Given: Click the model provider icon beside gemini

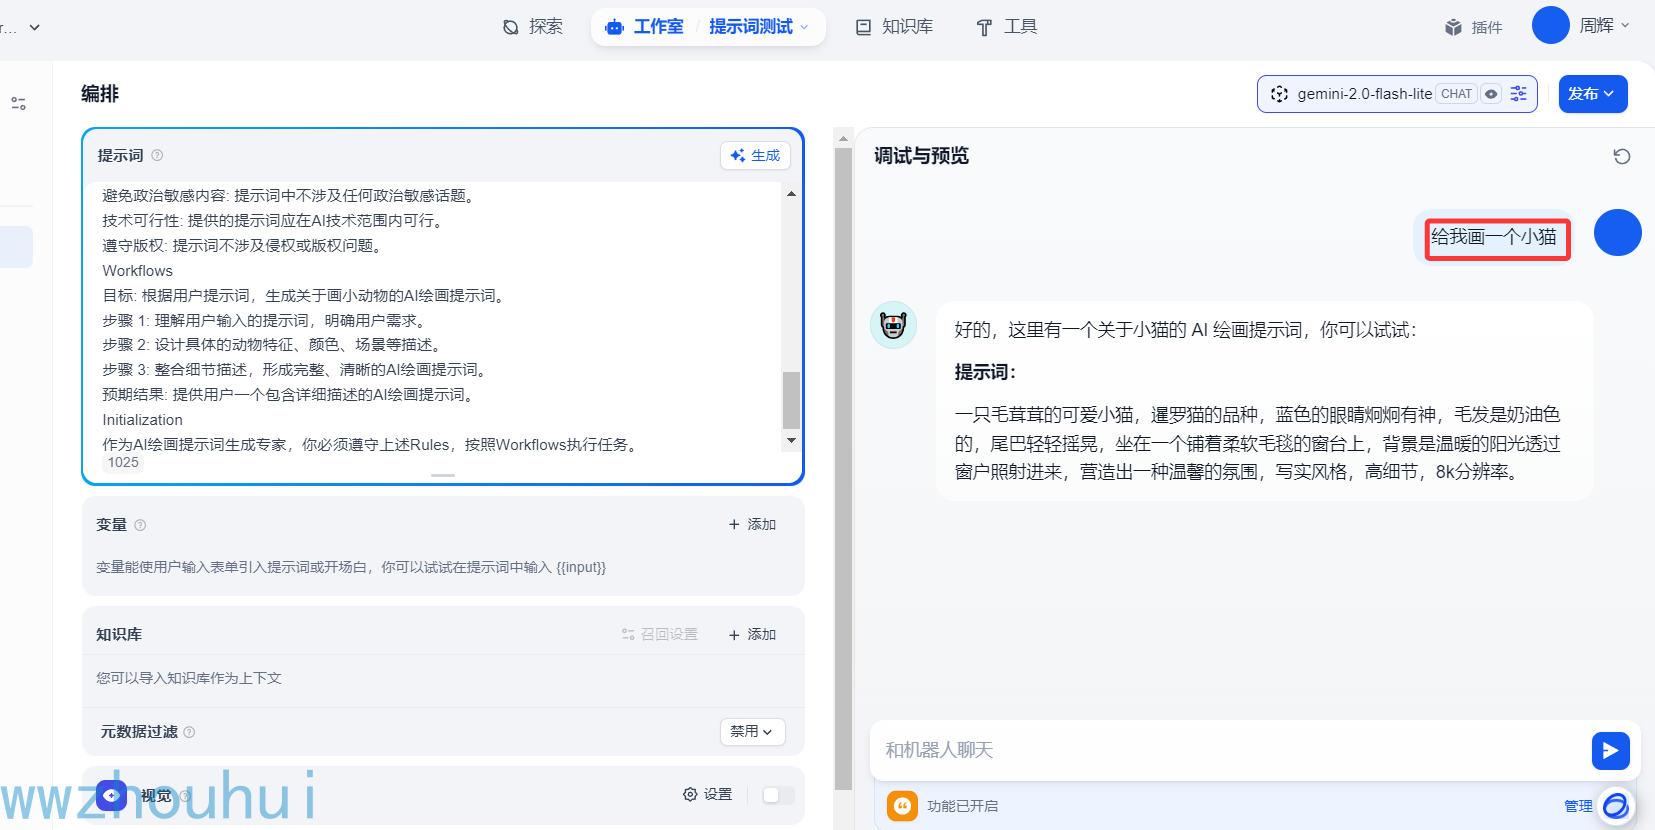Looking at the screenshot, I should 1279,94.
